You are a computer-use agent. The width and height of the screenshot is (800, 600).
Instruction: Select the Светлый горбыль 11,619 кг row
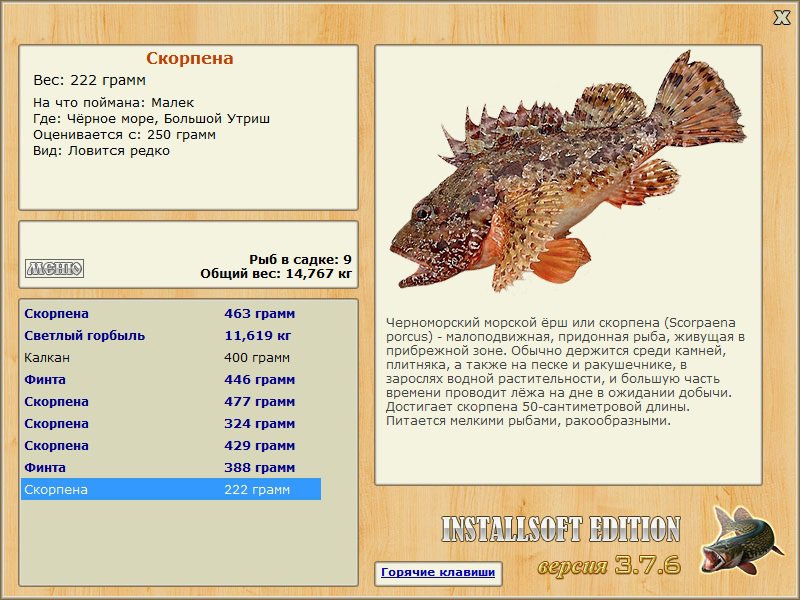click(x=171, y=335)
